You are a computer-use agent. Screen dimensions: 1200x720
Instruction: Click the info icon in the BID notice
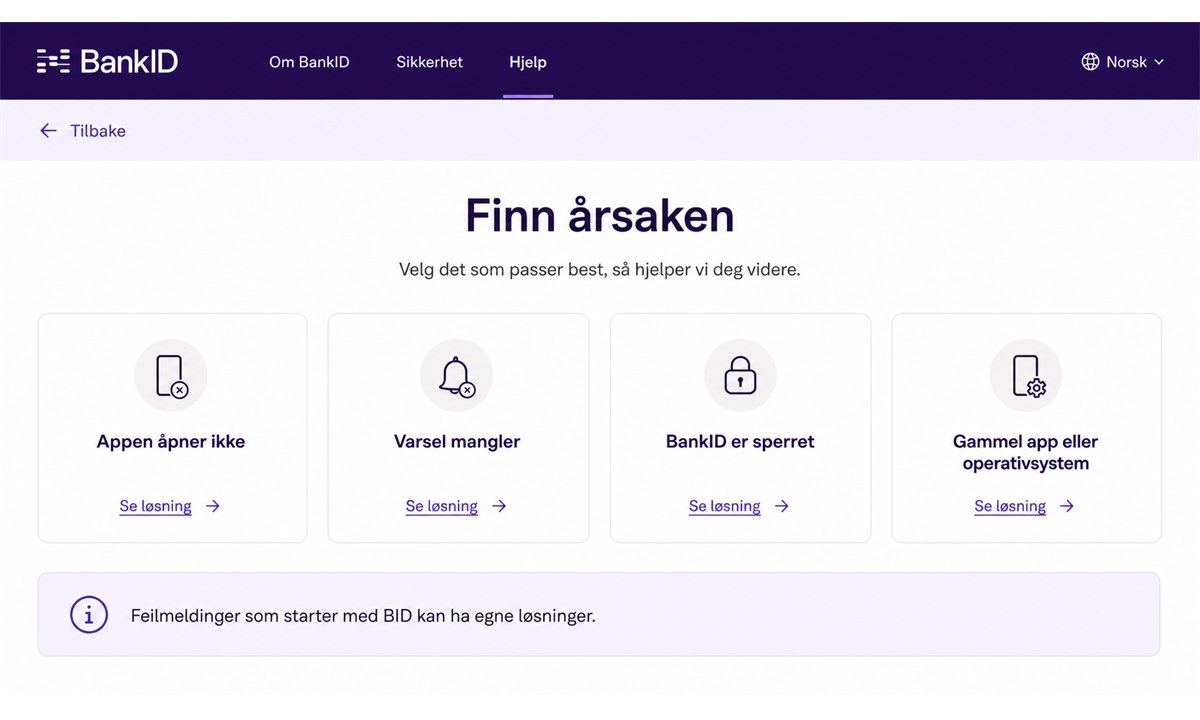(x=89, y=614)
